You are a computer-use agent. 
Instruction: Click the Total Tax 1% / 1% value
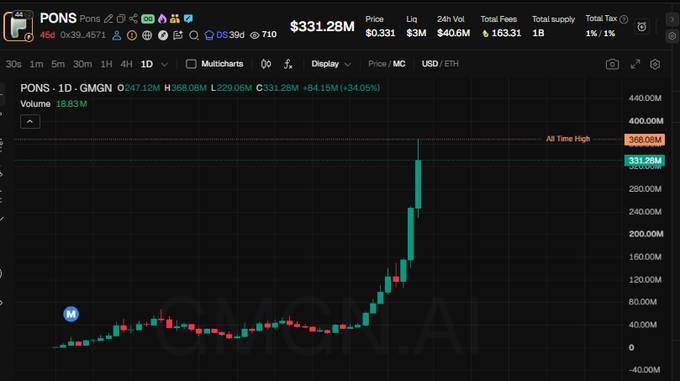click(600, 33)
